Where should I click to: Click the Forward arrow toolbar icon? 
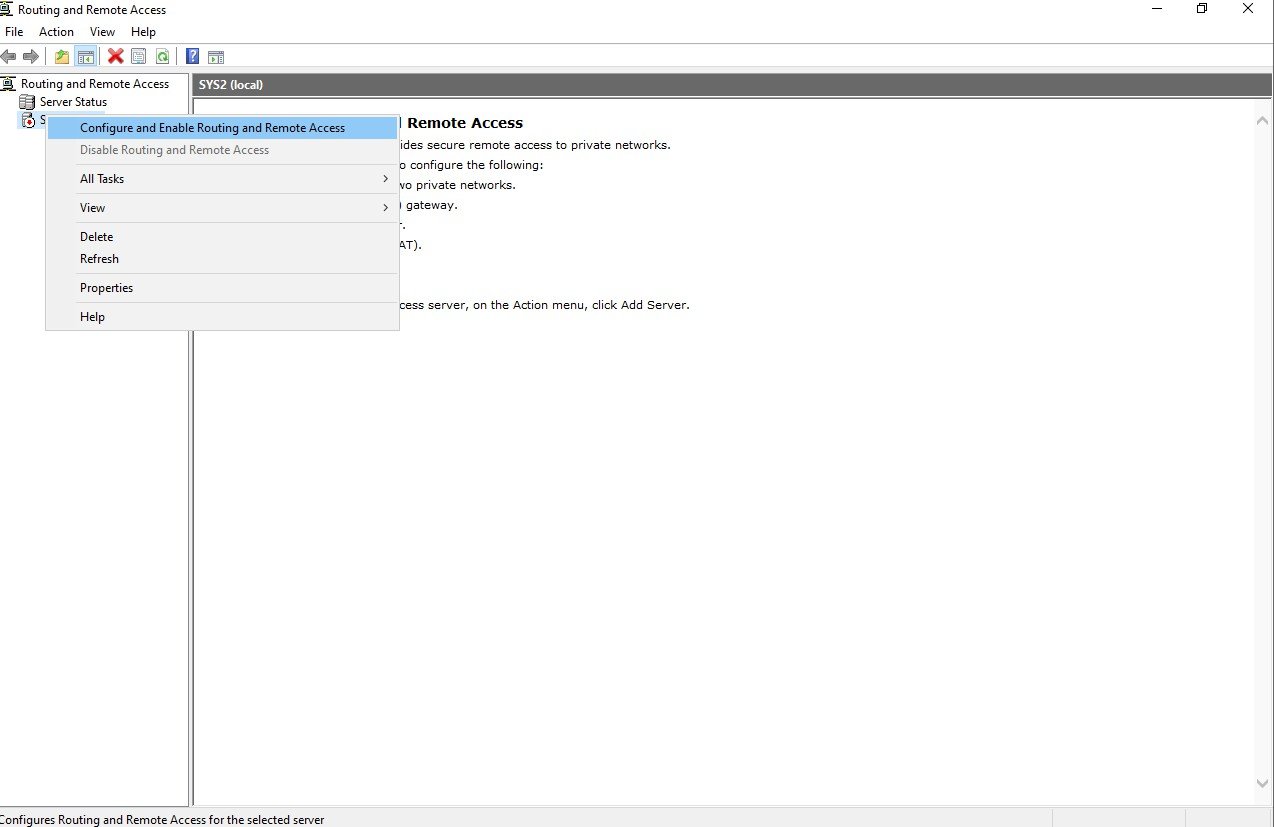pyautogui.click(x=31, y=56)
